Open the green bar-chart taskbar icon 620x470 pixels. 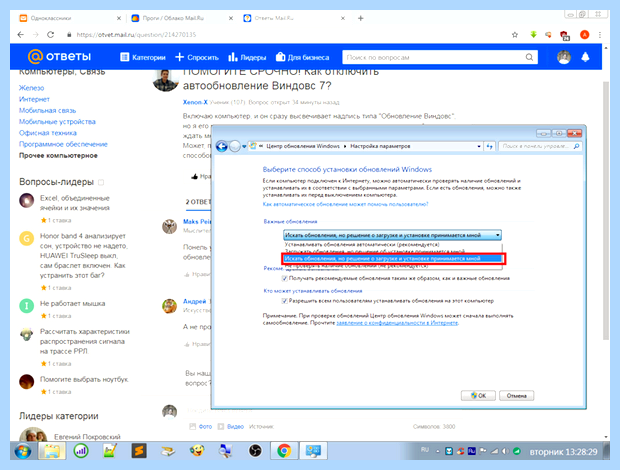pyautogui.click(x=81, y=451)
